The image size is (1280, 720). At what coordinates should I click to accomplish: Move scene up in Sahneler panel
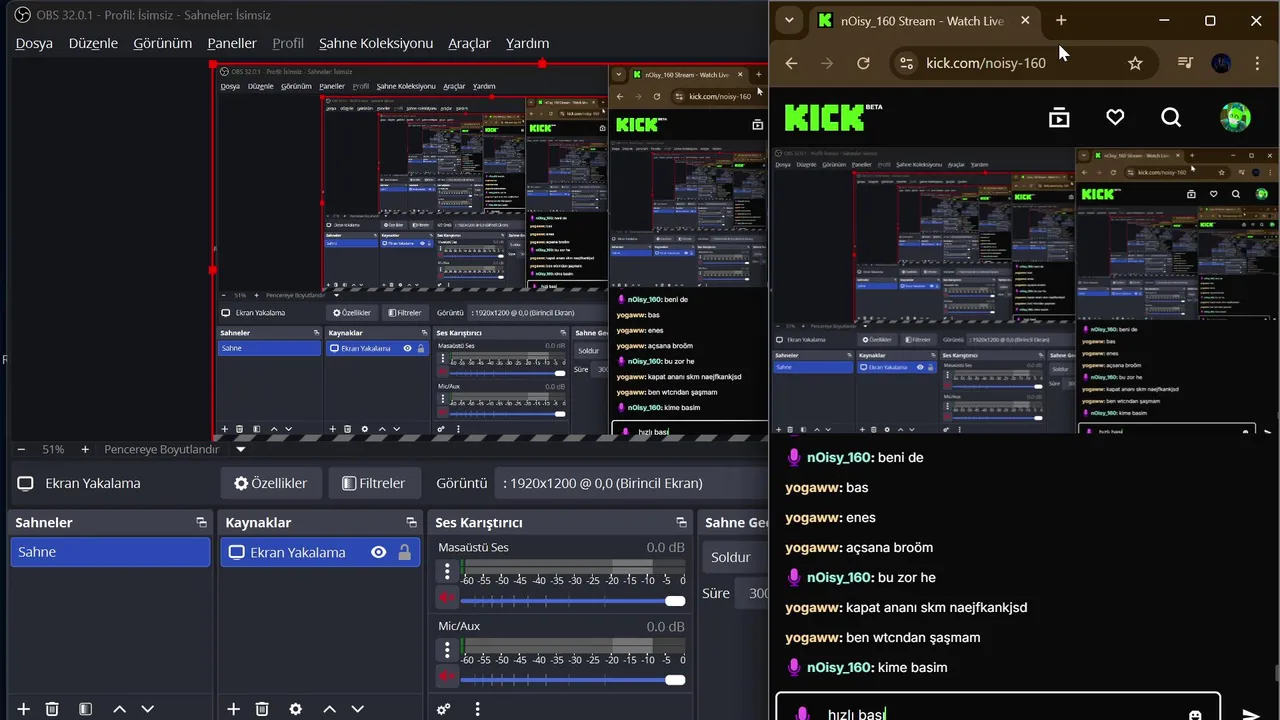click(119, 709)
